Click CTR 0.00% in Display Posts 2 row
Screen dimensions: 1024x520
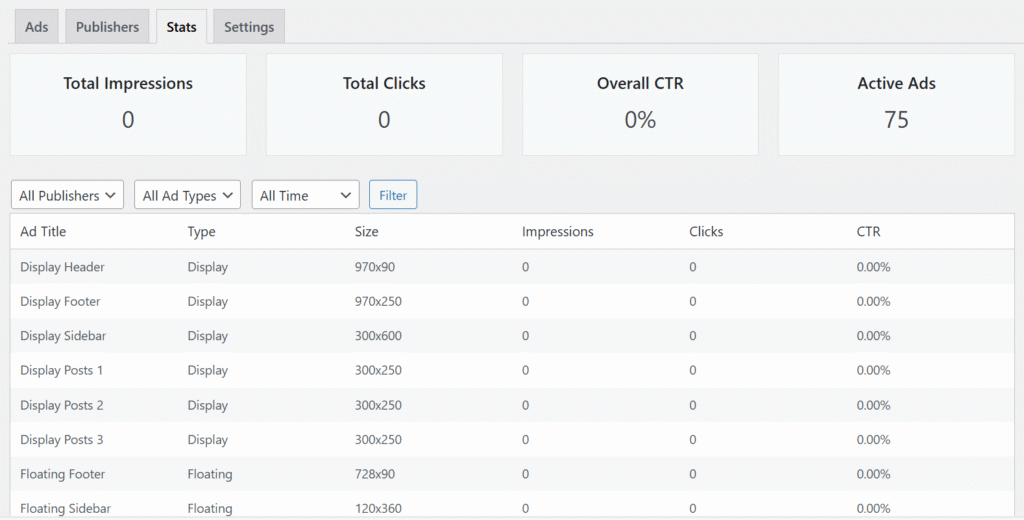(873, 405)
